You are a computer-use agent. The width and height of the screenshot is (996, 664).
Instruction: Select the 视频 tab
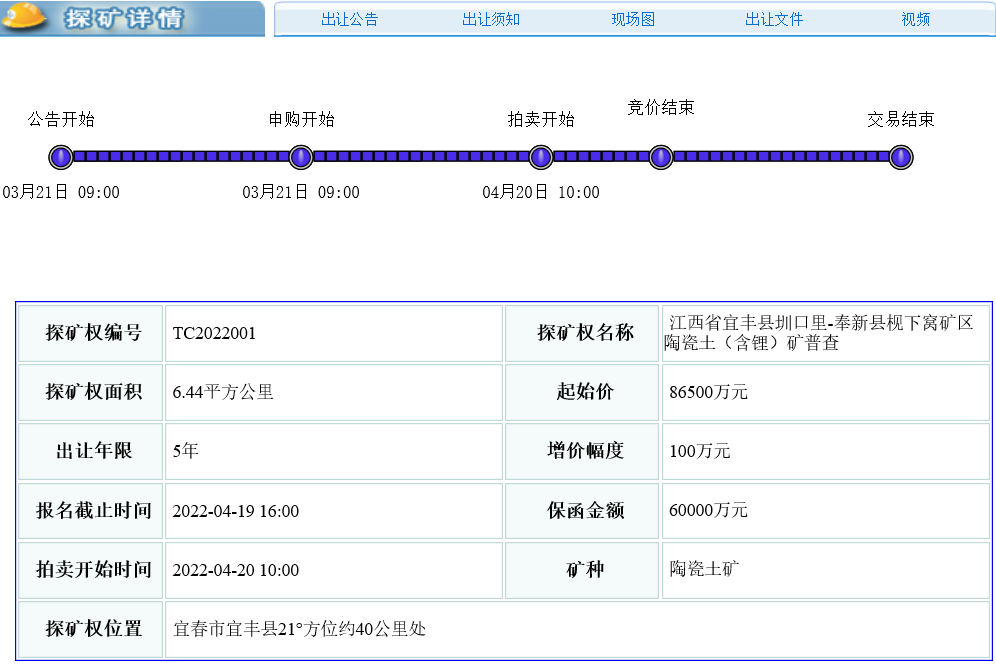click(915, 19)
